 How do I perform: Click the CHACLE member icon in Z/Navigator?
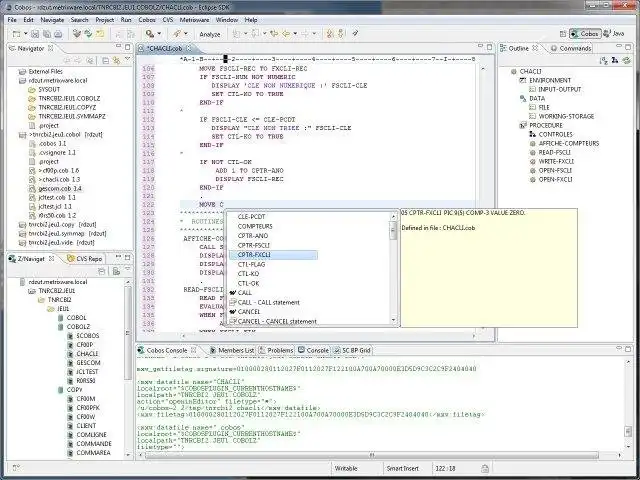point(68,353)
